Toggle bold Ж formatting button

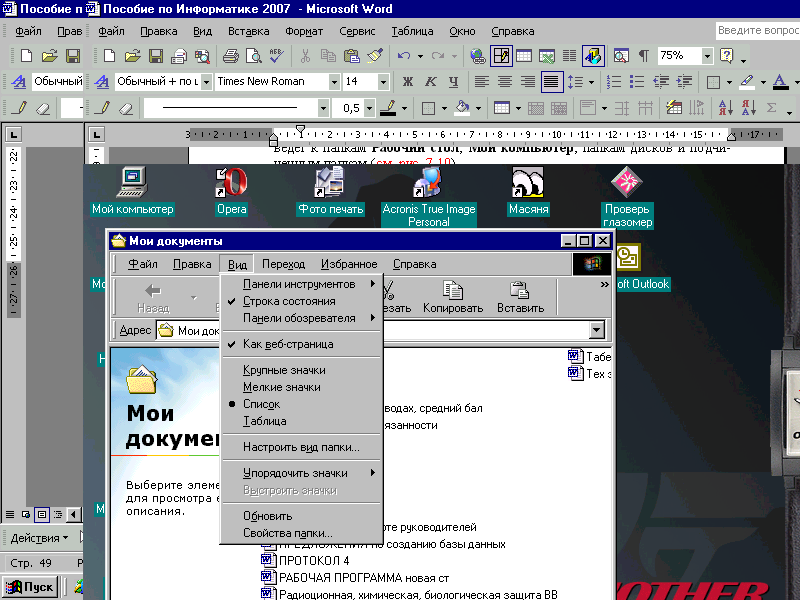click(407, 82)
